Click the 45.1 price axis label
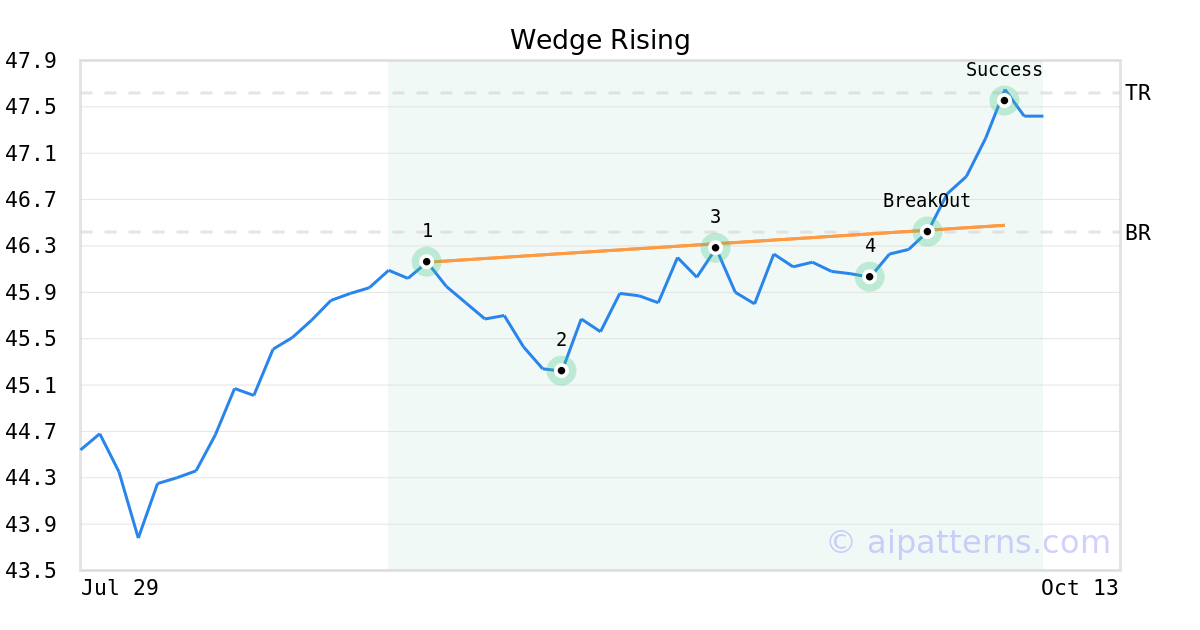 (x=31, y=385)
